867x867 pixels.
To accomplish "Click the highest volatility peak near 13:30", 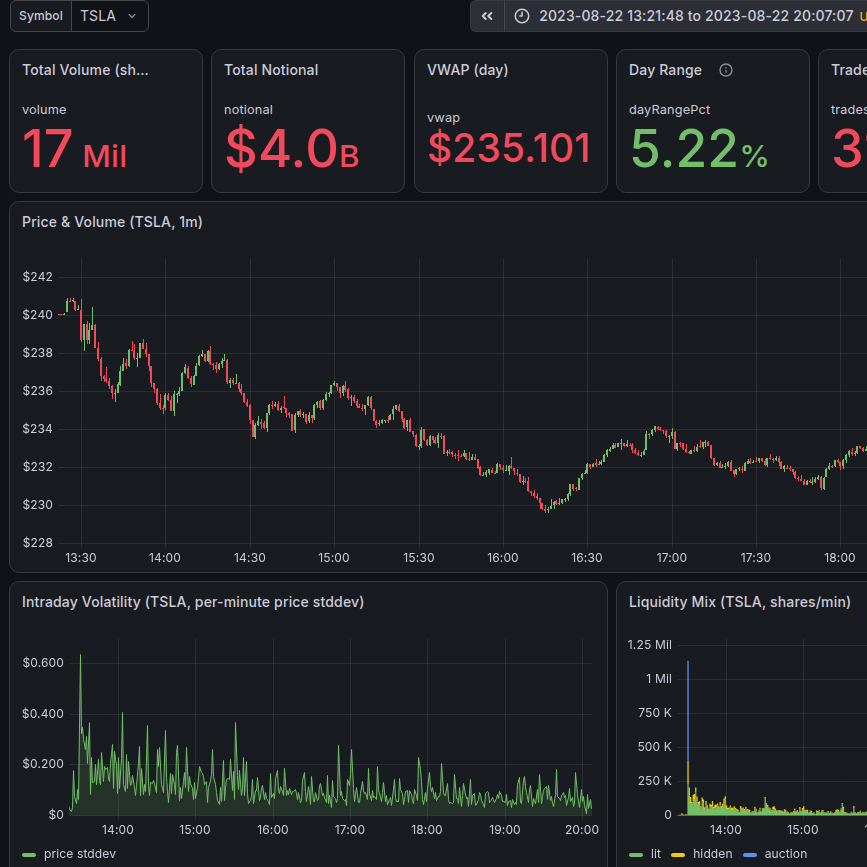I will tap(80, 658).
